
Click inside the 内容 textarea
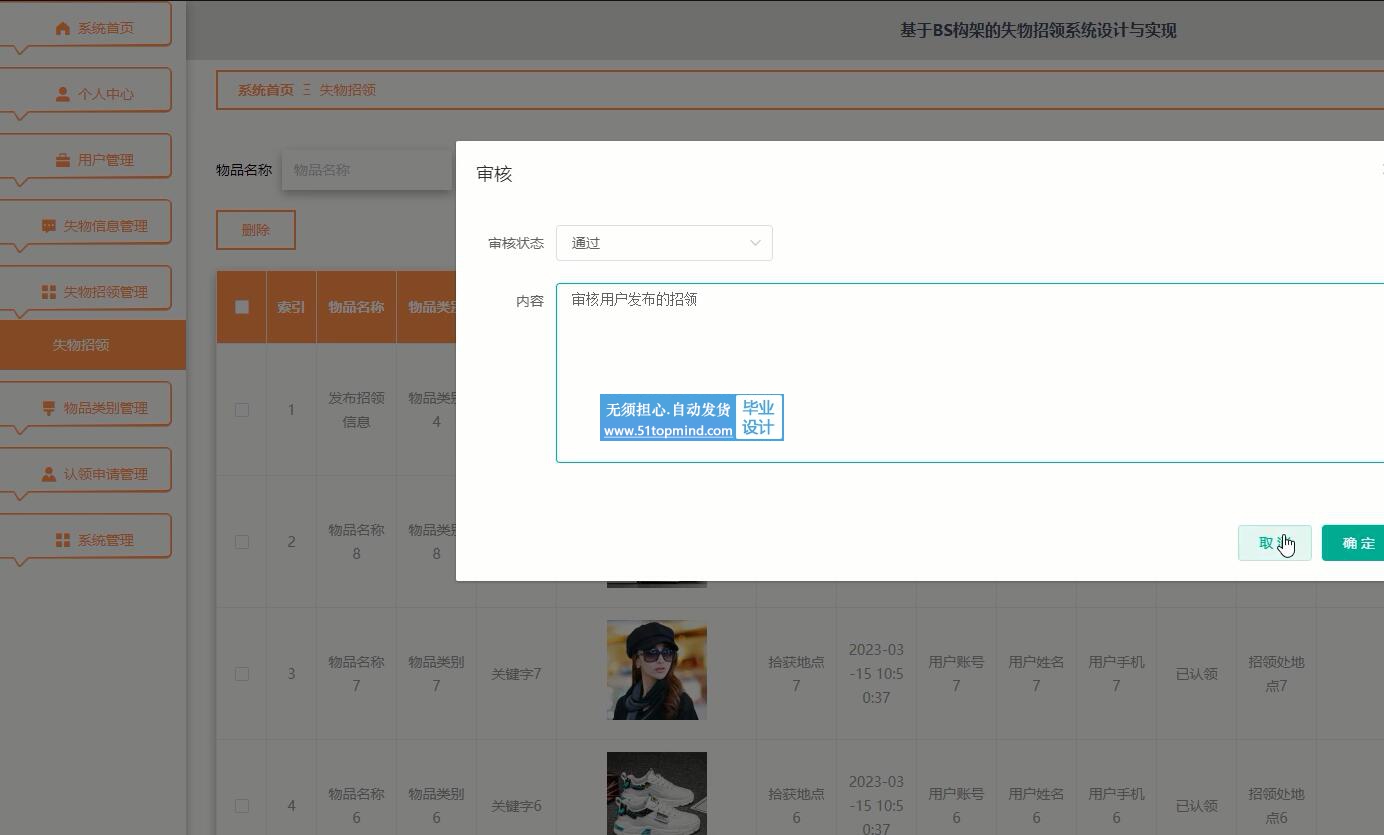(x=970, y=373)
